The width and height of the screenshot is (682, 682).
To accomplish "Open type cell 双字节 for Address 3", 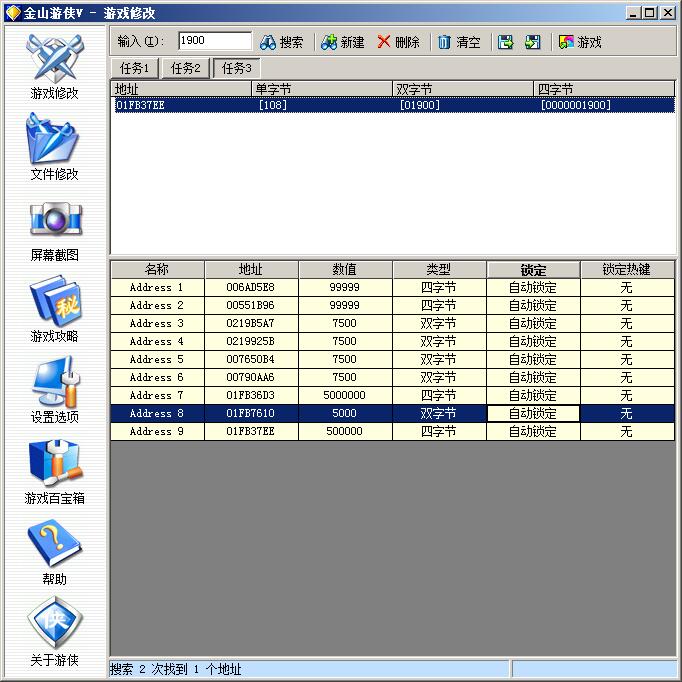I will [x=438, y=323].
